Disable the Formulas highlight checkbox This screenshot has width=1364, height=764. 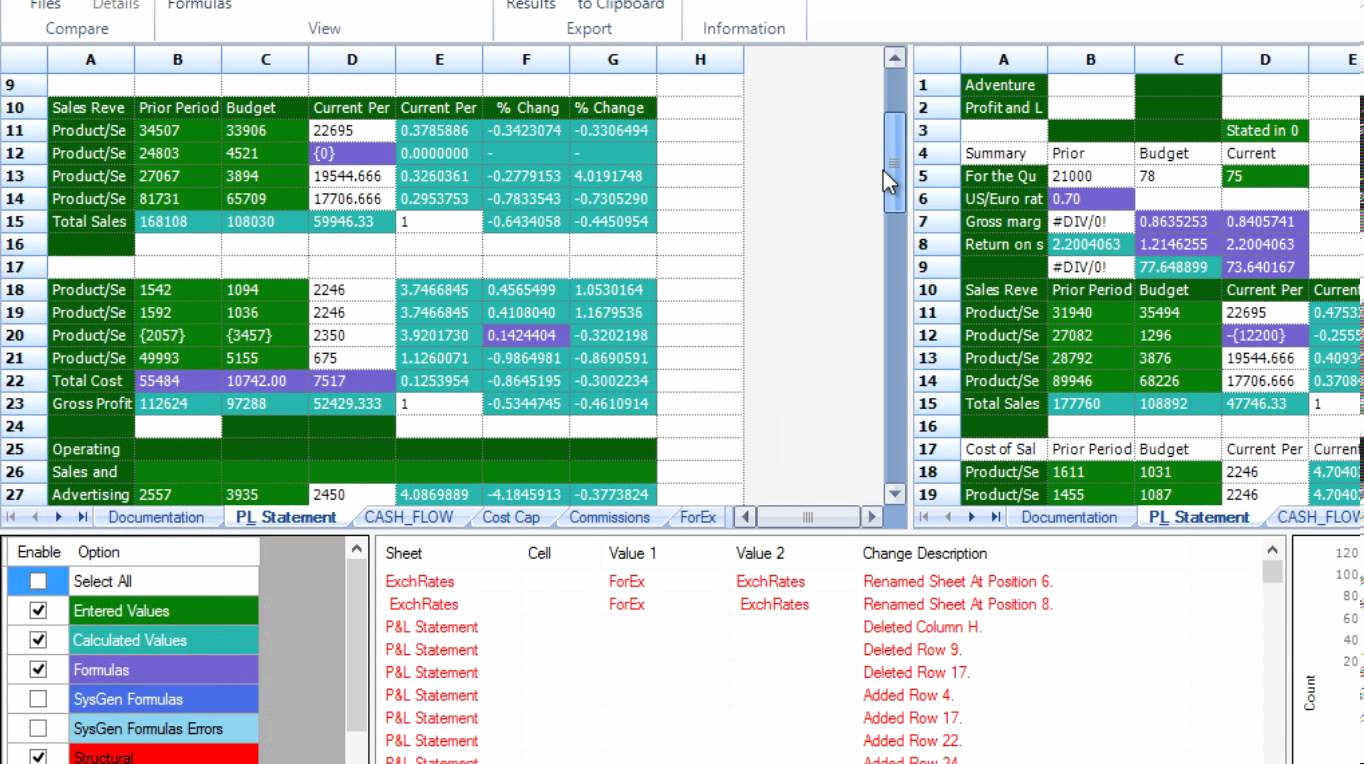pos(38,669)
